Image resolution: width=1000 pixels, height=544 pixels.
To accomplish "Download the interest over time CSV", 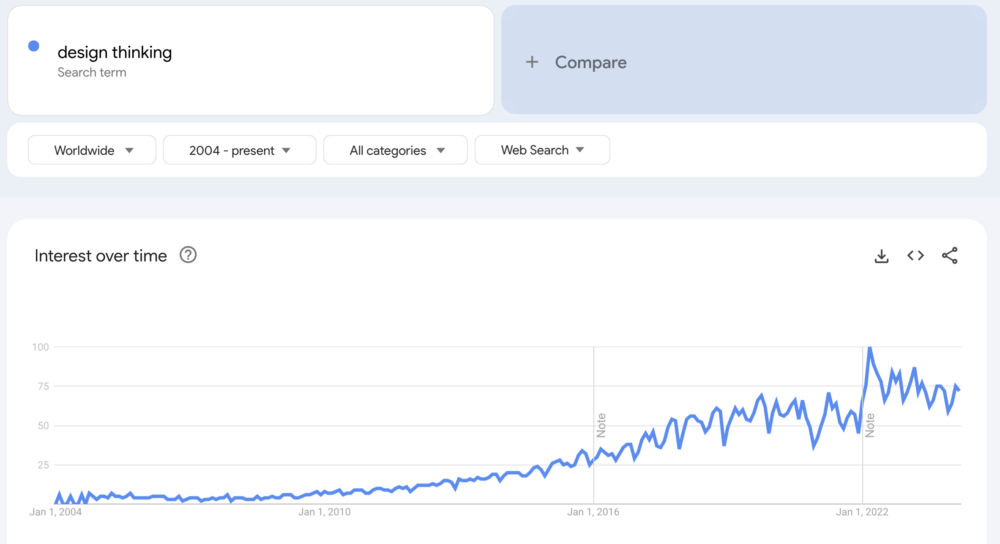I will pos(881,256).
